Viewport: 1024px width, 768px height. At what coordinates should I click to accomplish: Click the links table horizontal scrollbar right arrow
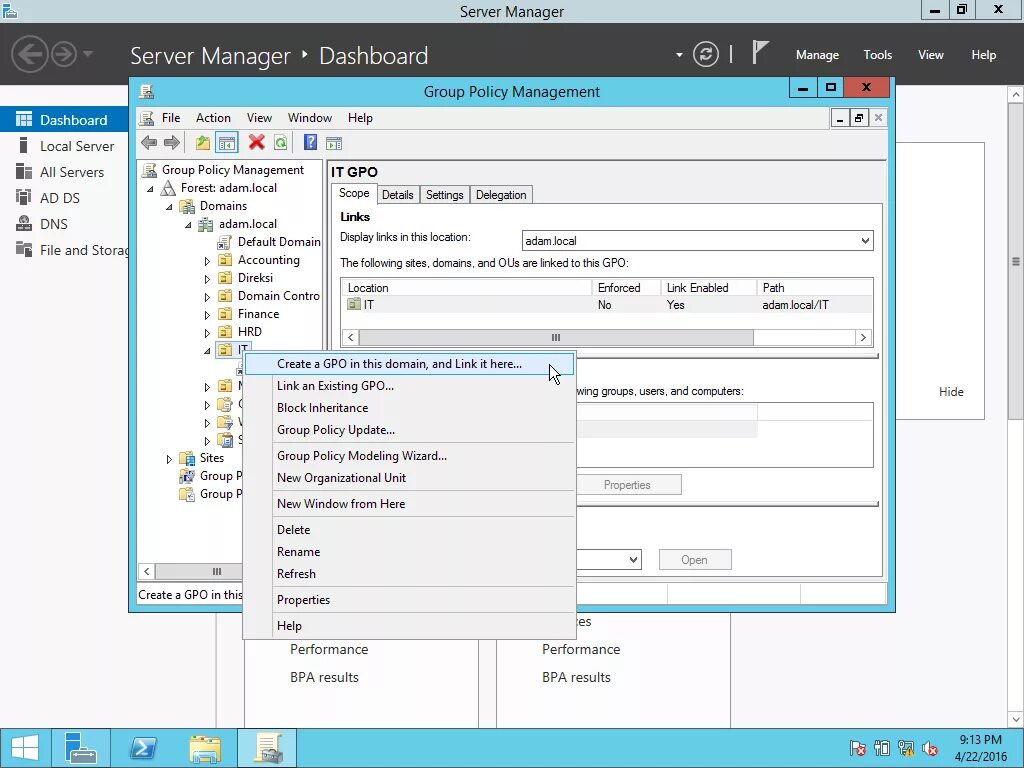tap(863, 338)
